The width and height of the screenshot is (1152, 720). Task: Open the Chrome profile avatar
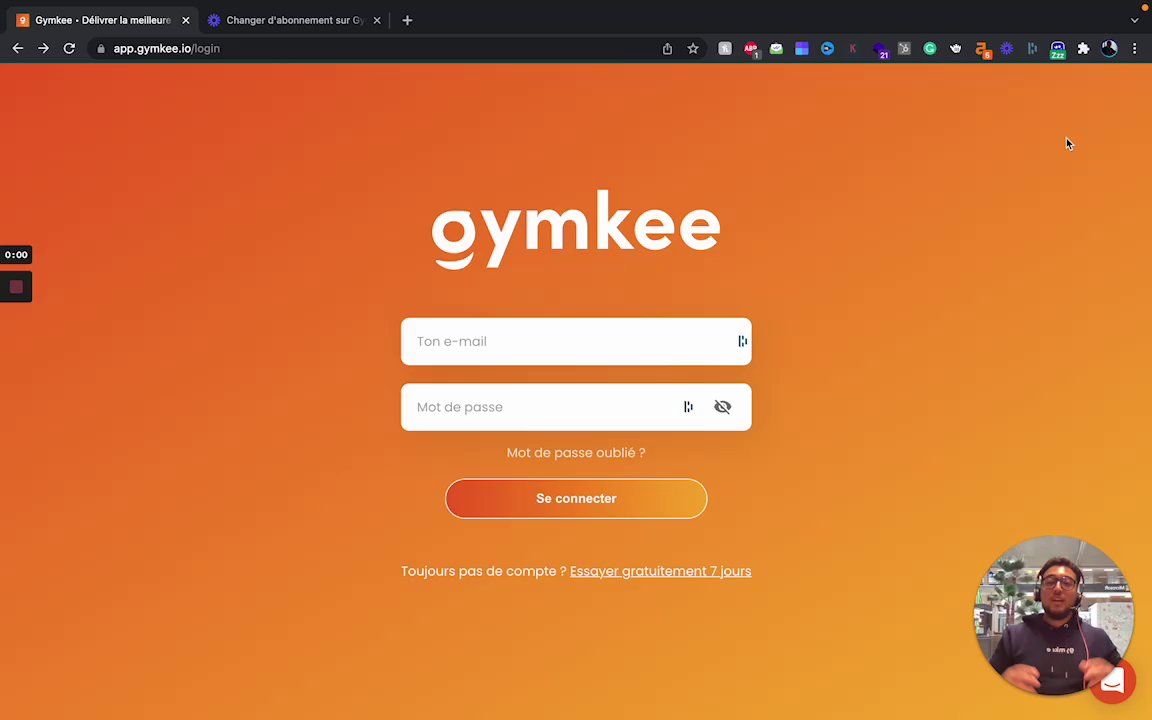point(1109,48)
